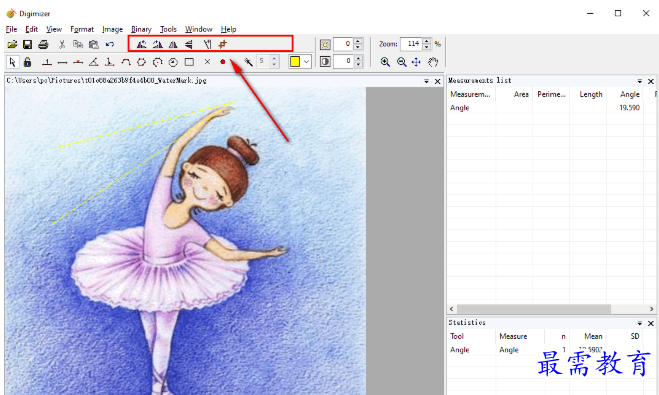Flip the image vertically
The height and width of the screenshot is (395, 659).
[x=189, y=44]
